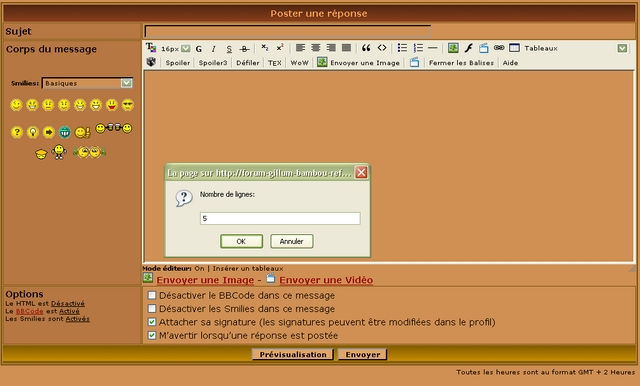Justify the text alignment
The image size is (640, 386).
click(x=346, y=48)
